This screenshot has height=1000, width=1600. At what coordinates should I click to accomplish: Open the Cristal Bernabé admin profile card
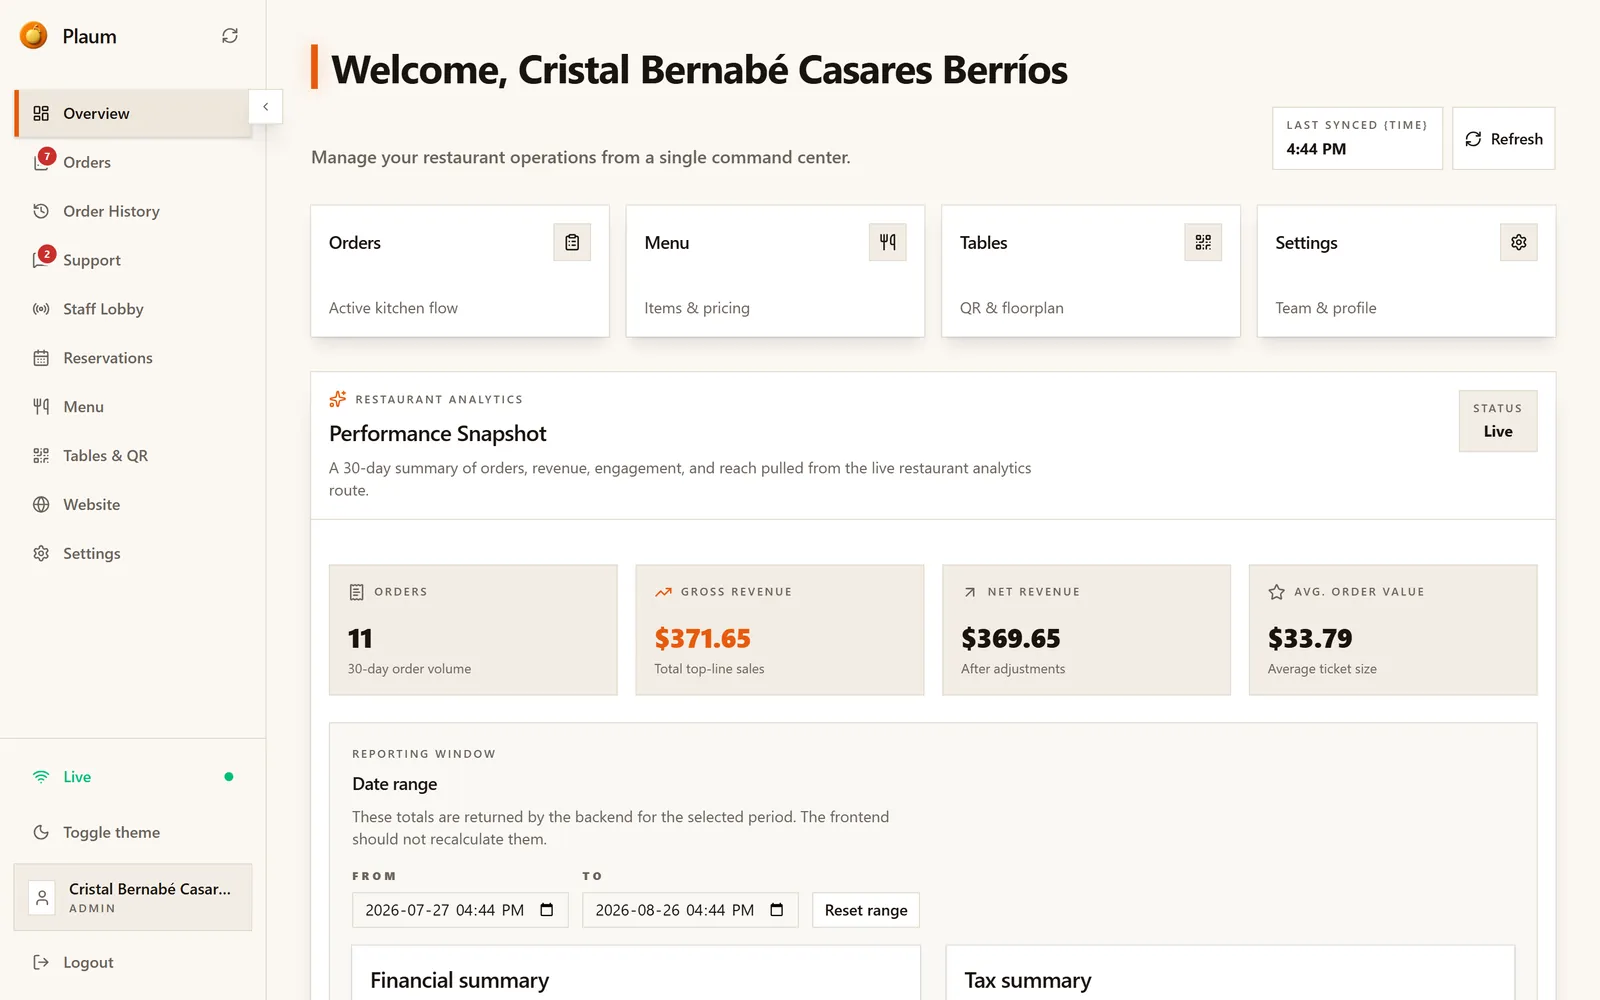133,898
